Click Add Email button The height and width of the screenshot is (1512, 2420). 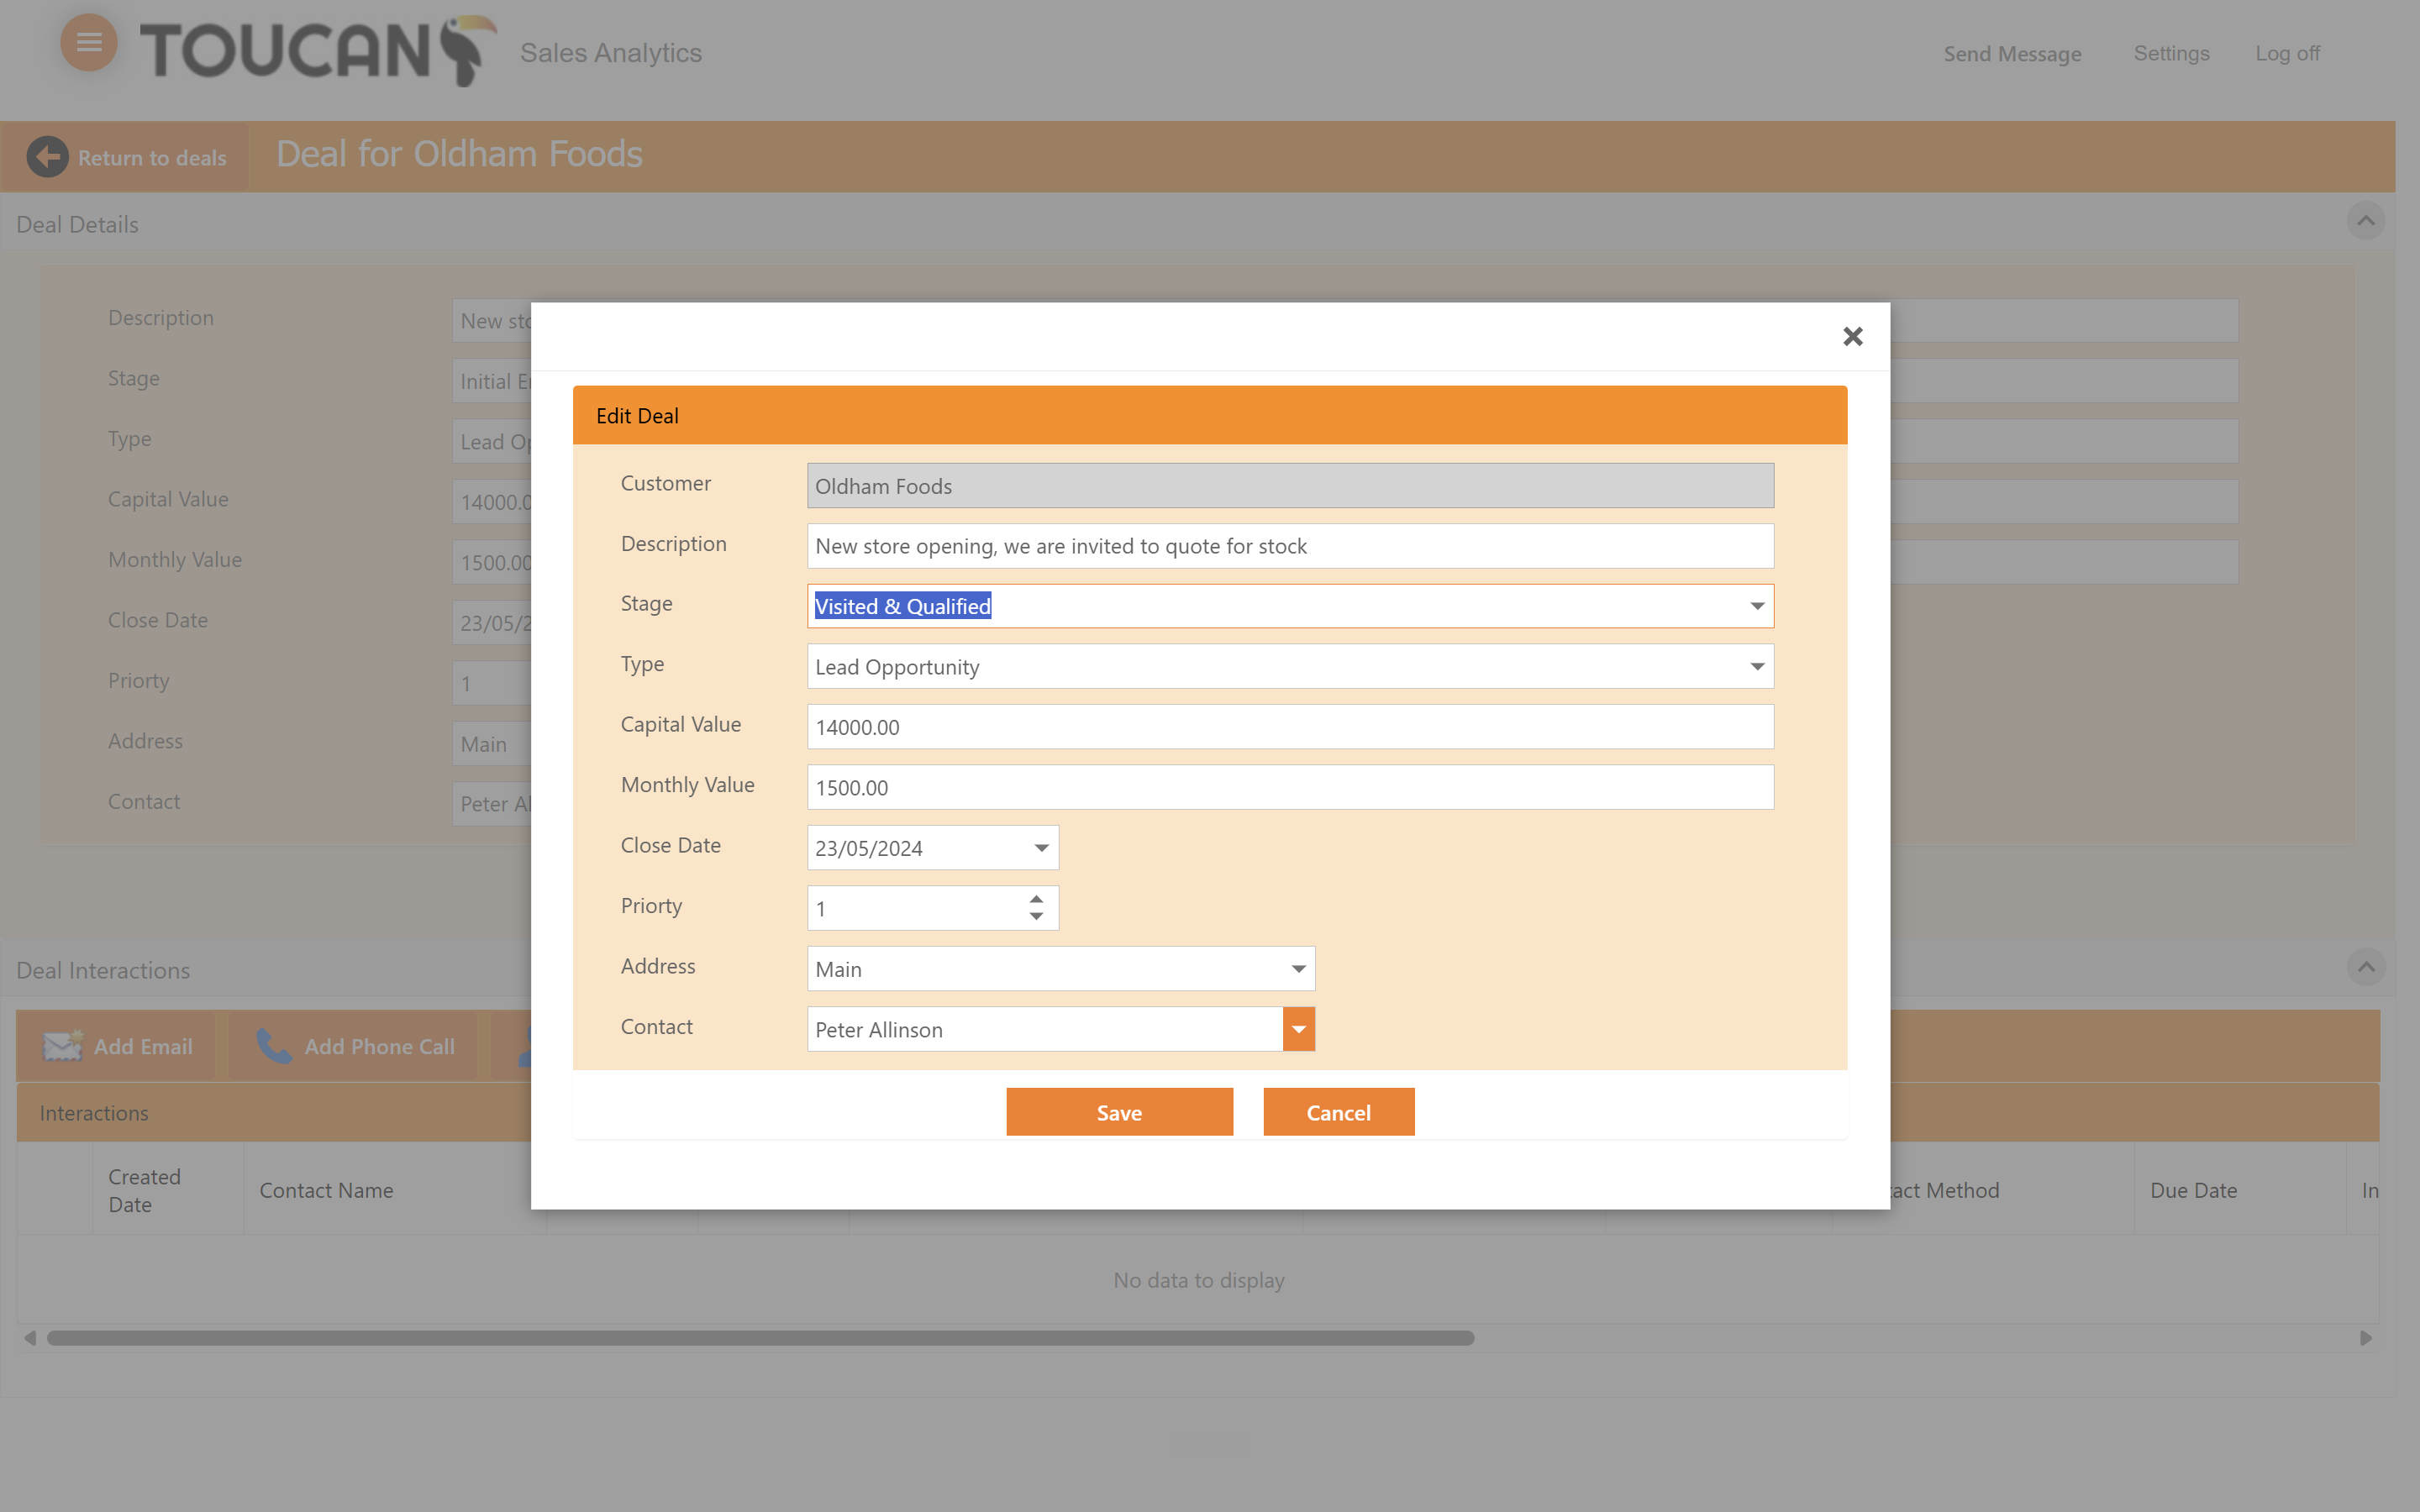[x=117, y=1046]
